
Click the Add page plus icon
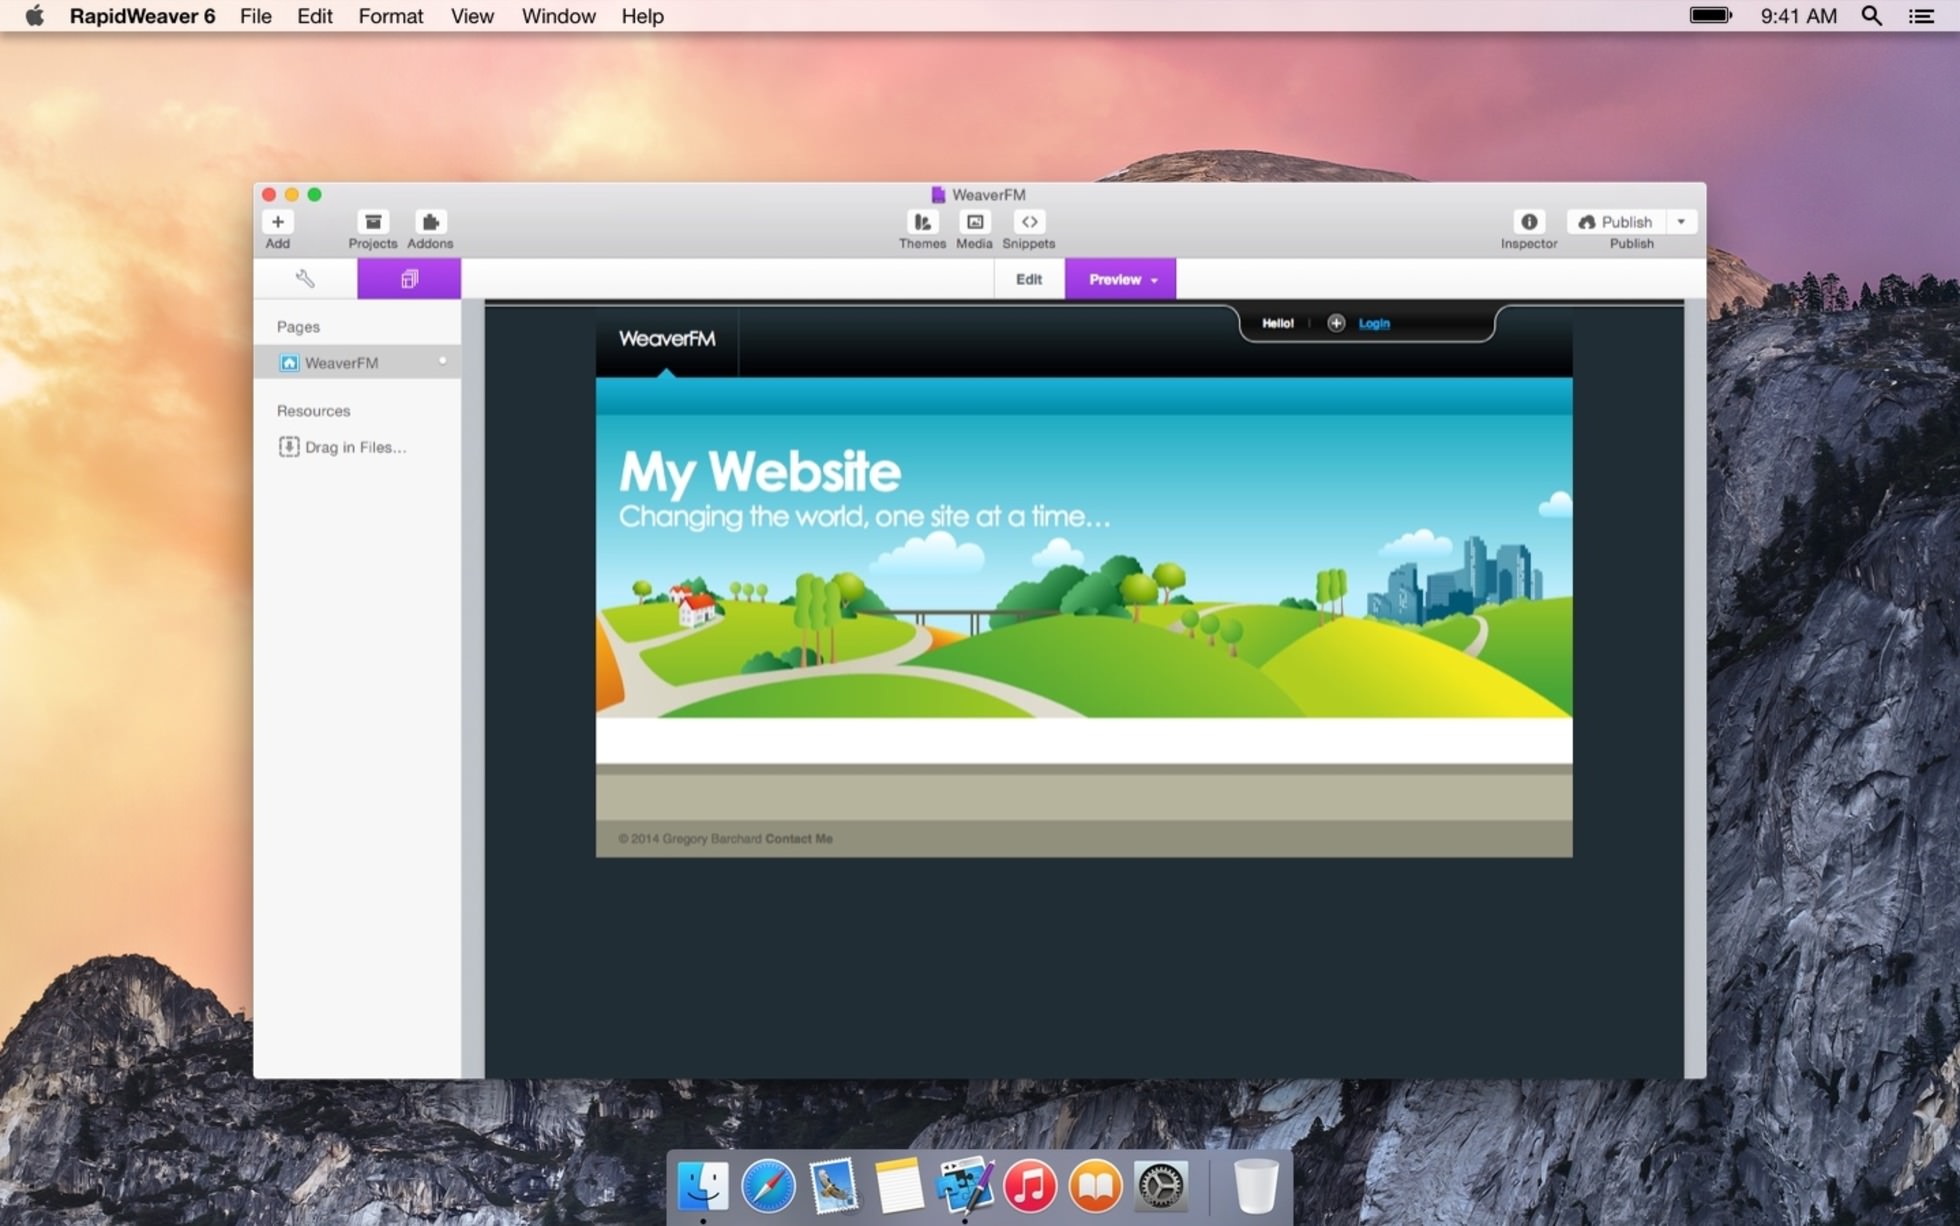coord(277,222)
